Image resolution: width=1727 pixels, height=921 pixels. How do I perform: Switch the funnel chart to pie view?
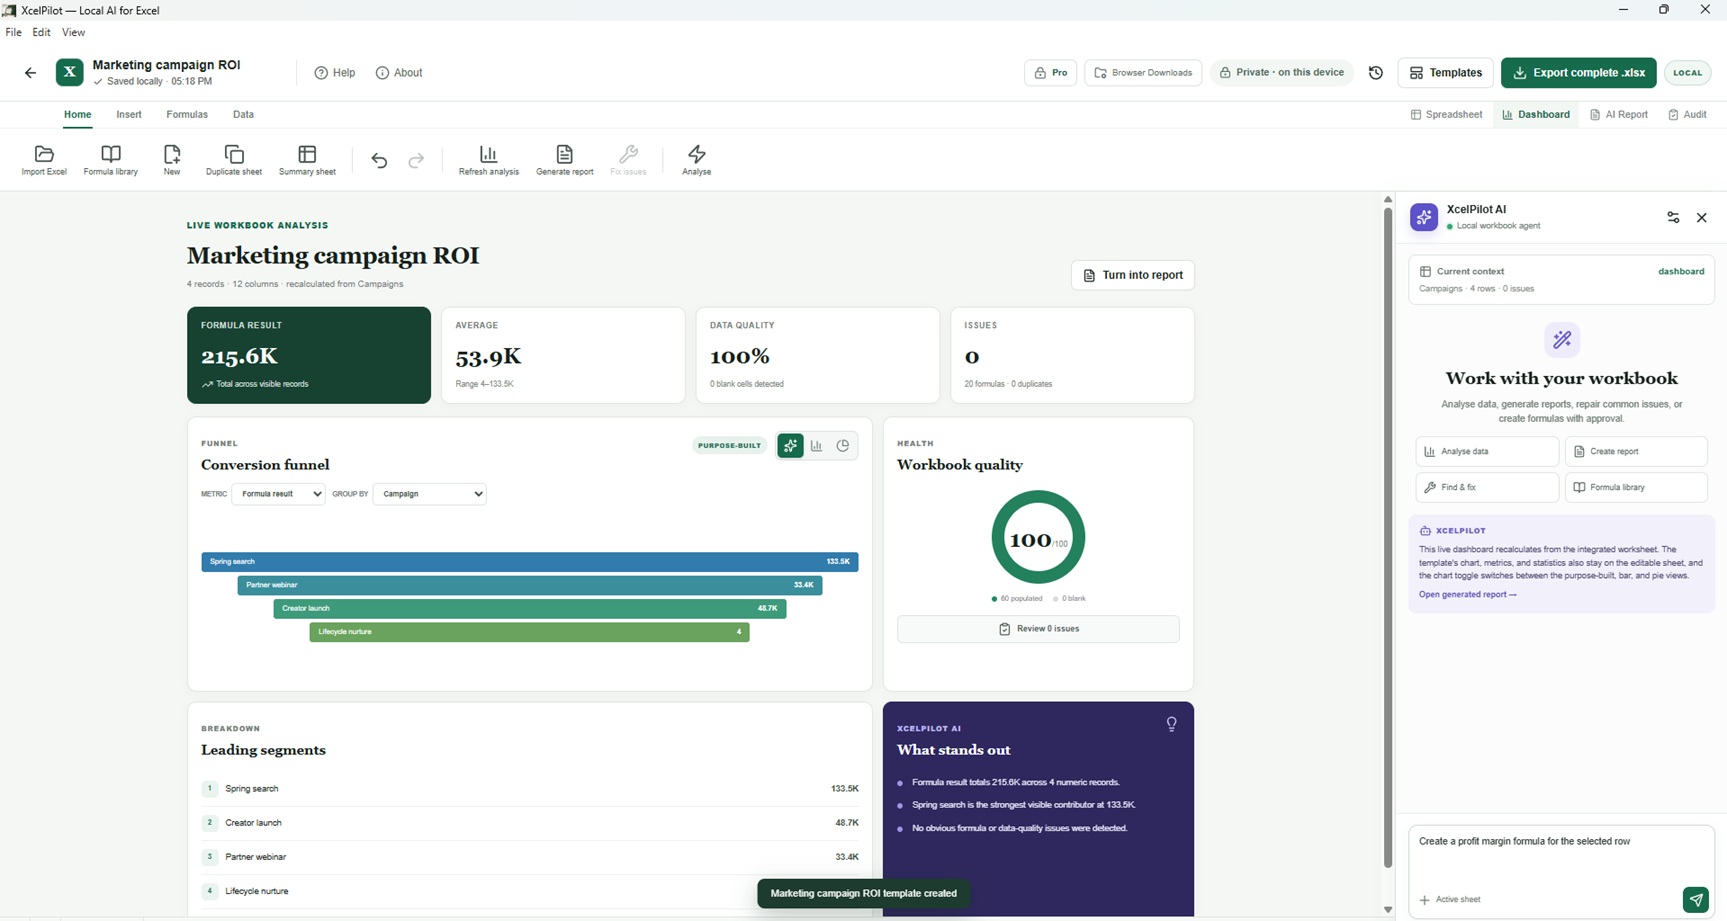click(x=843, y=446)
